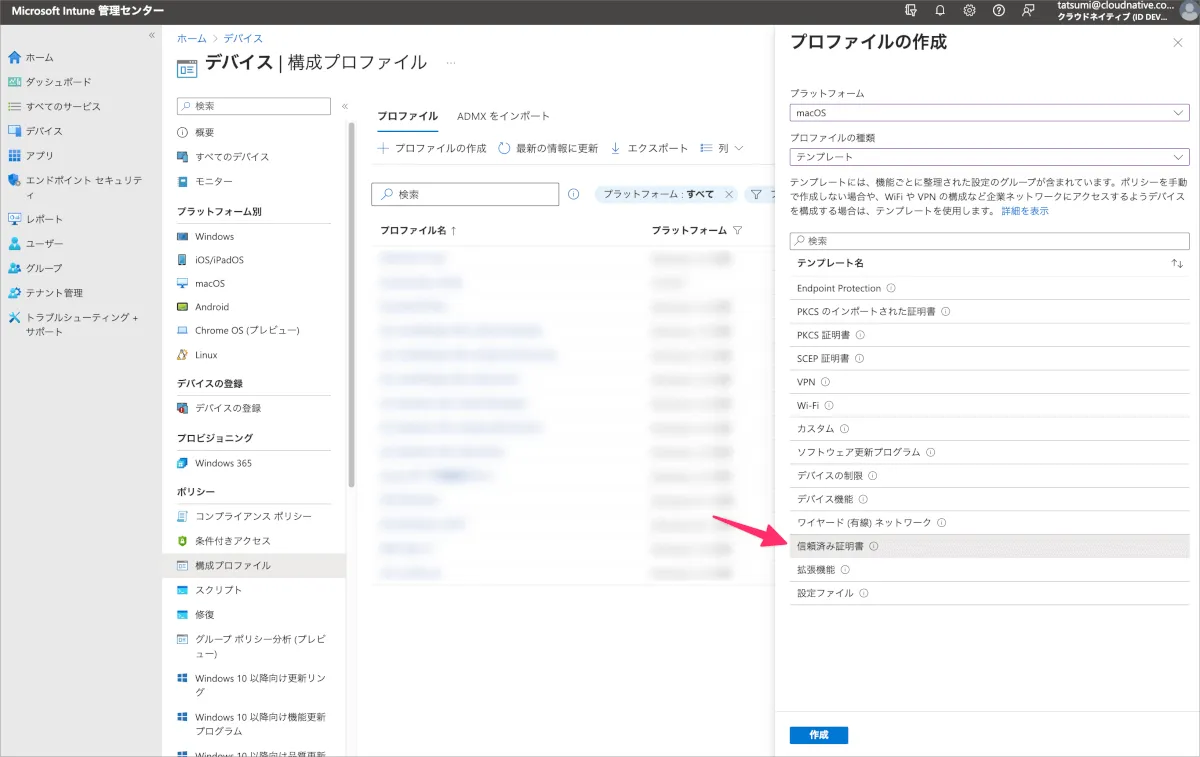Click the sort arrows icon beside テンプレート名

pos(1177,263)
